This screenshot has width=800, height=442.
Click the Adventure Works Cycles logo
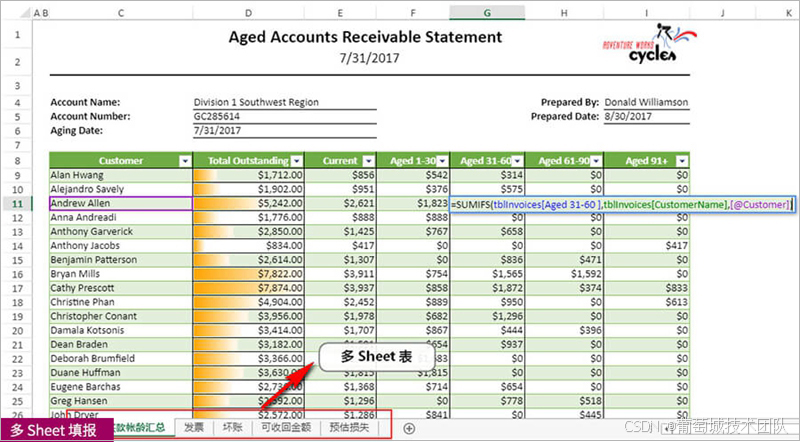tap(649, 43)
